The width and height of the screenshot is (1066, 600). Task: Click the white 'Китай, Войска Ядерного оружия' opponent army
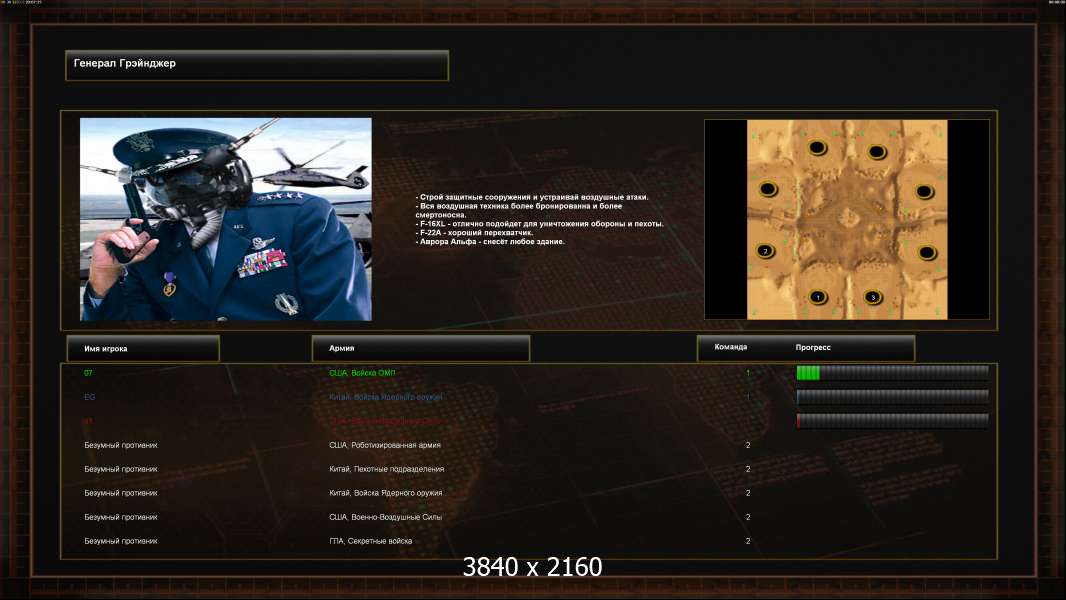(x=385, y=493)
